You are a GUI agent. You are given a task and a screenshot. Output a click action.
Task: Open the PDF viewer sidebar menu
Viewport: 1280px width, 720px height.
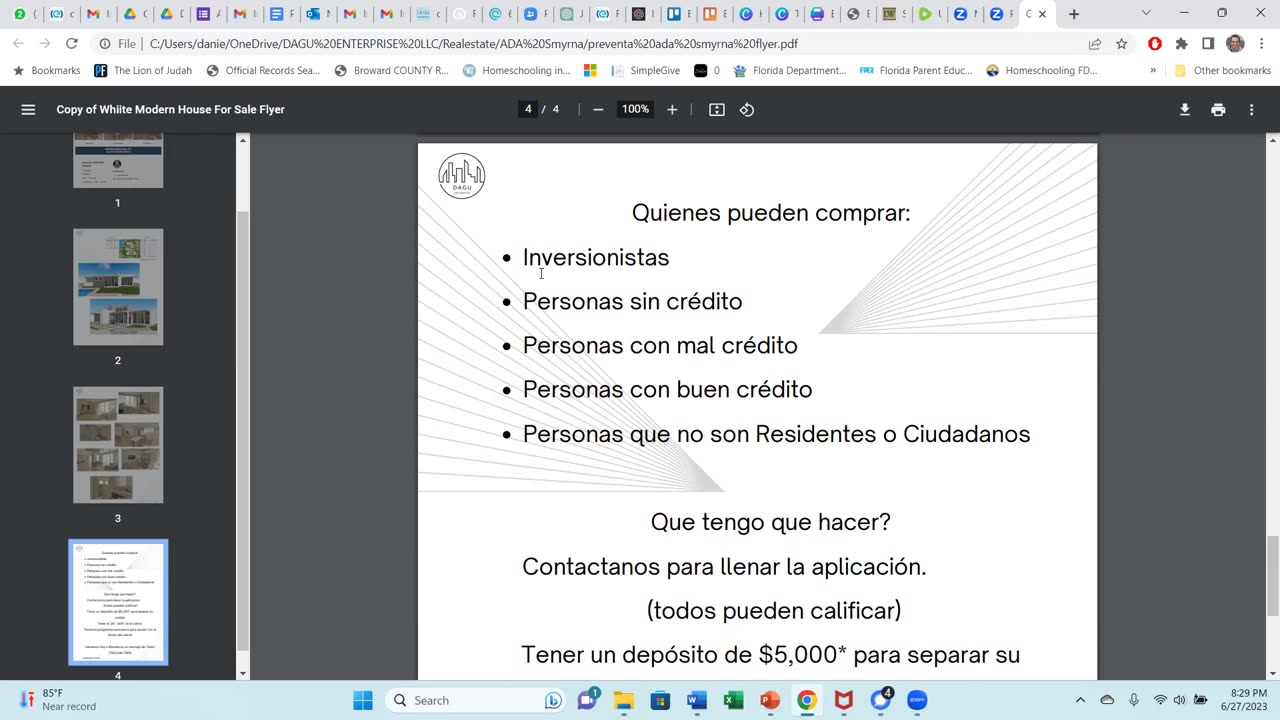pos(28,110)
